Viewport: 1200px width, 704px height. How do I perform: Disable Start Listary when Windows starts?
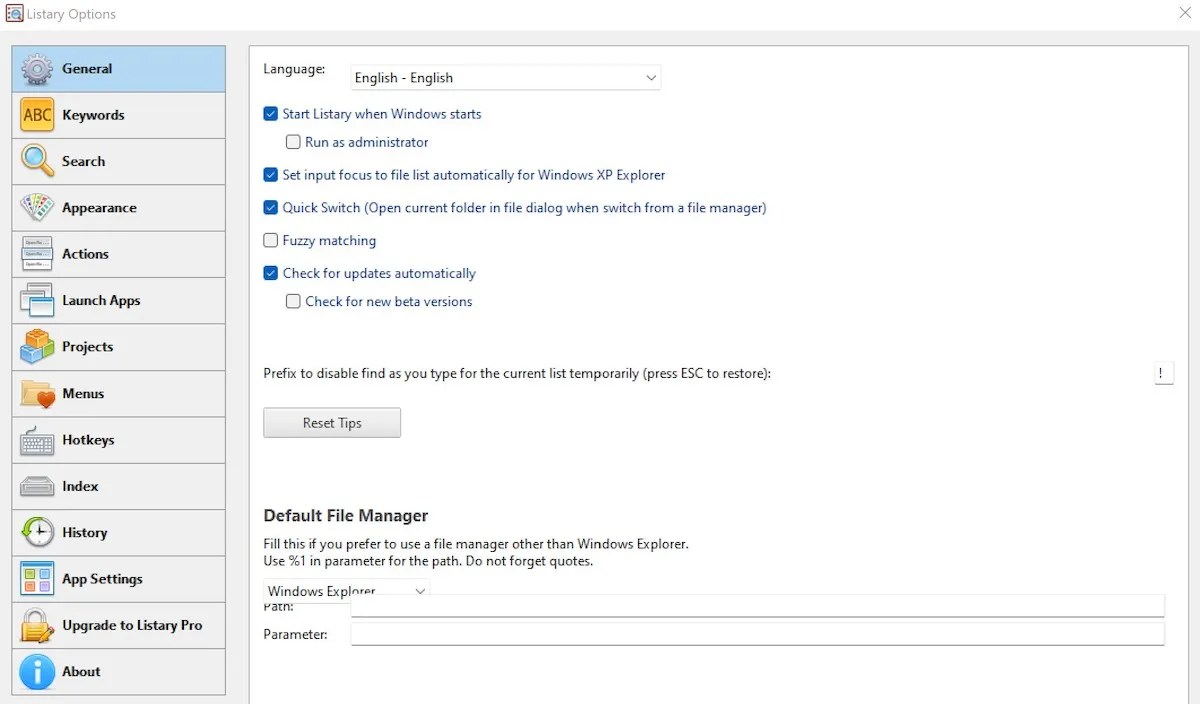270,114
